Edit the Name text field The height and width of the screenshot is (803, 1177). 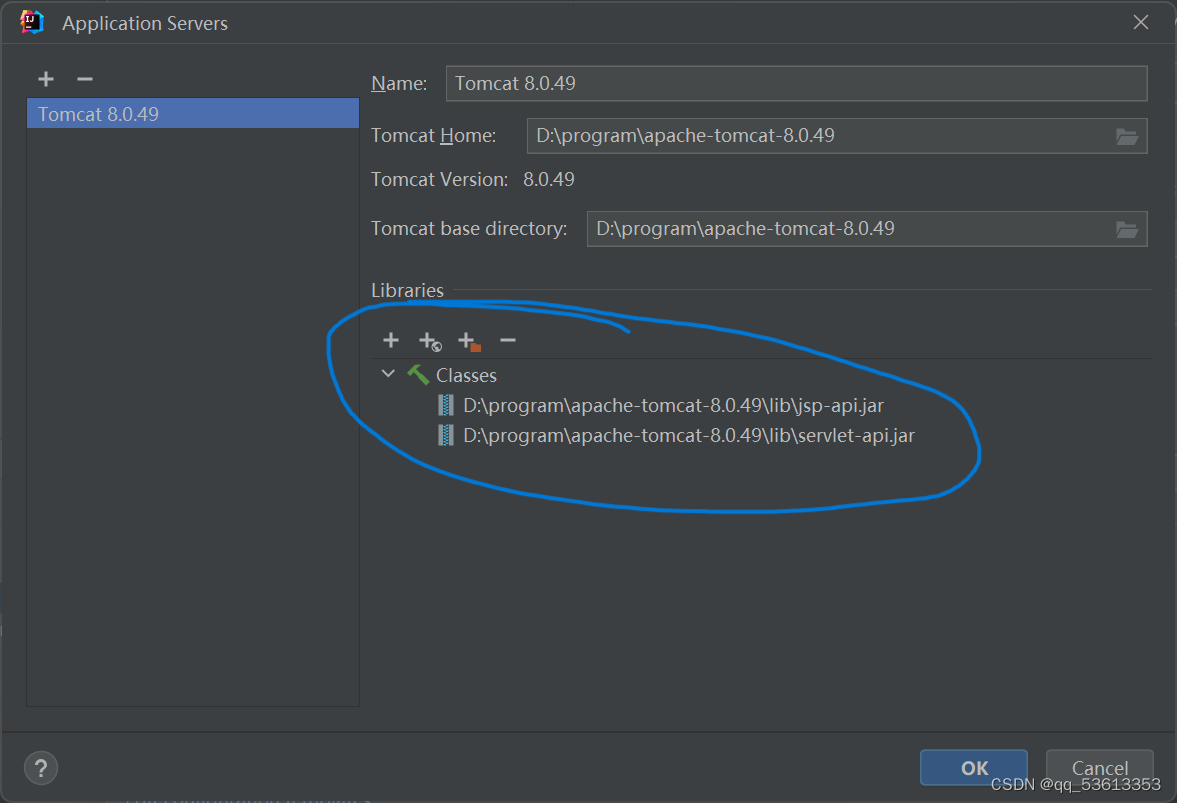tap(796, 83)
